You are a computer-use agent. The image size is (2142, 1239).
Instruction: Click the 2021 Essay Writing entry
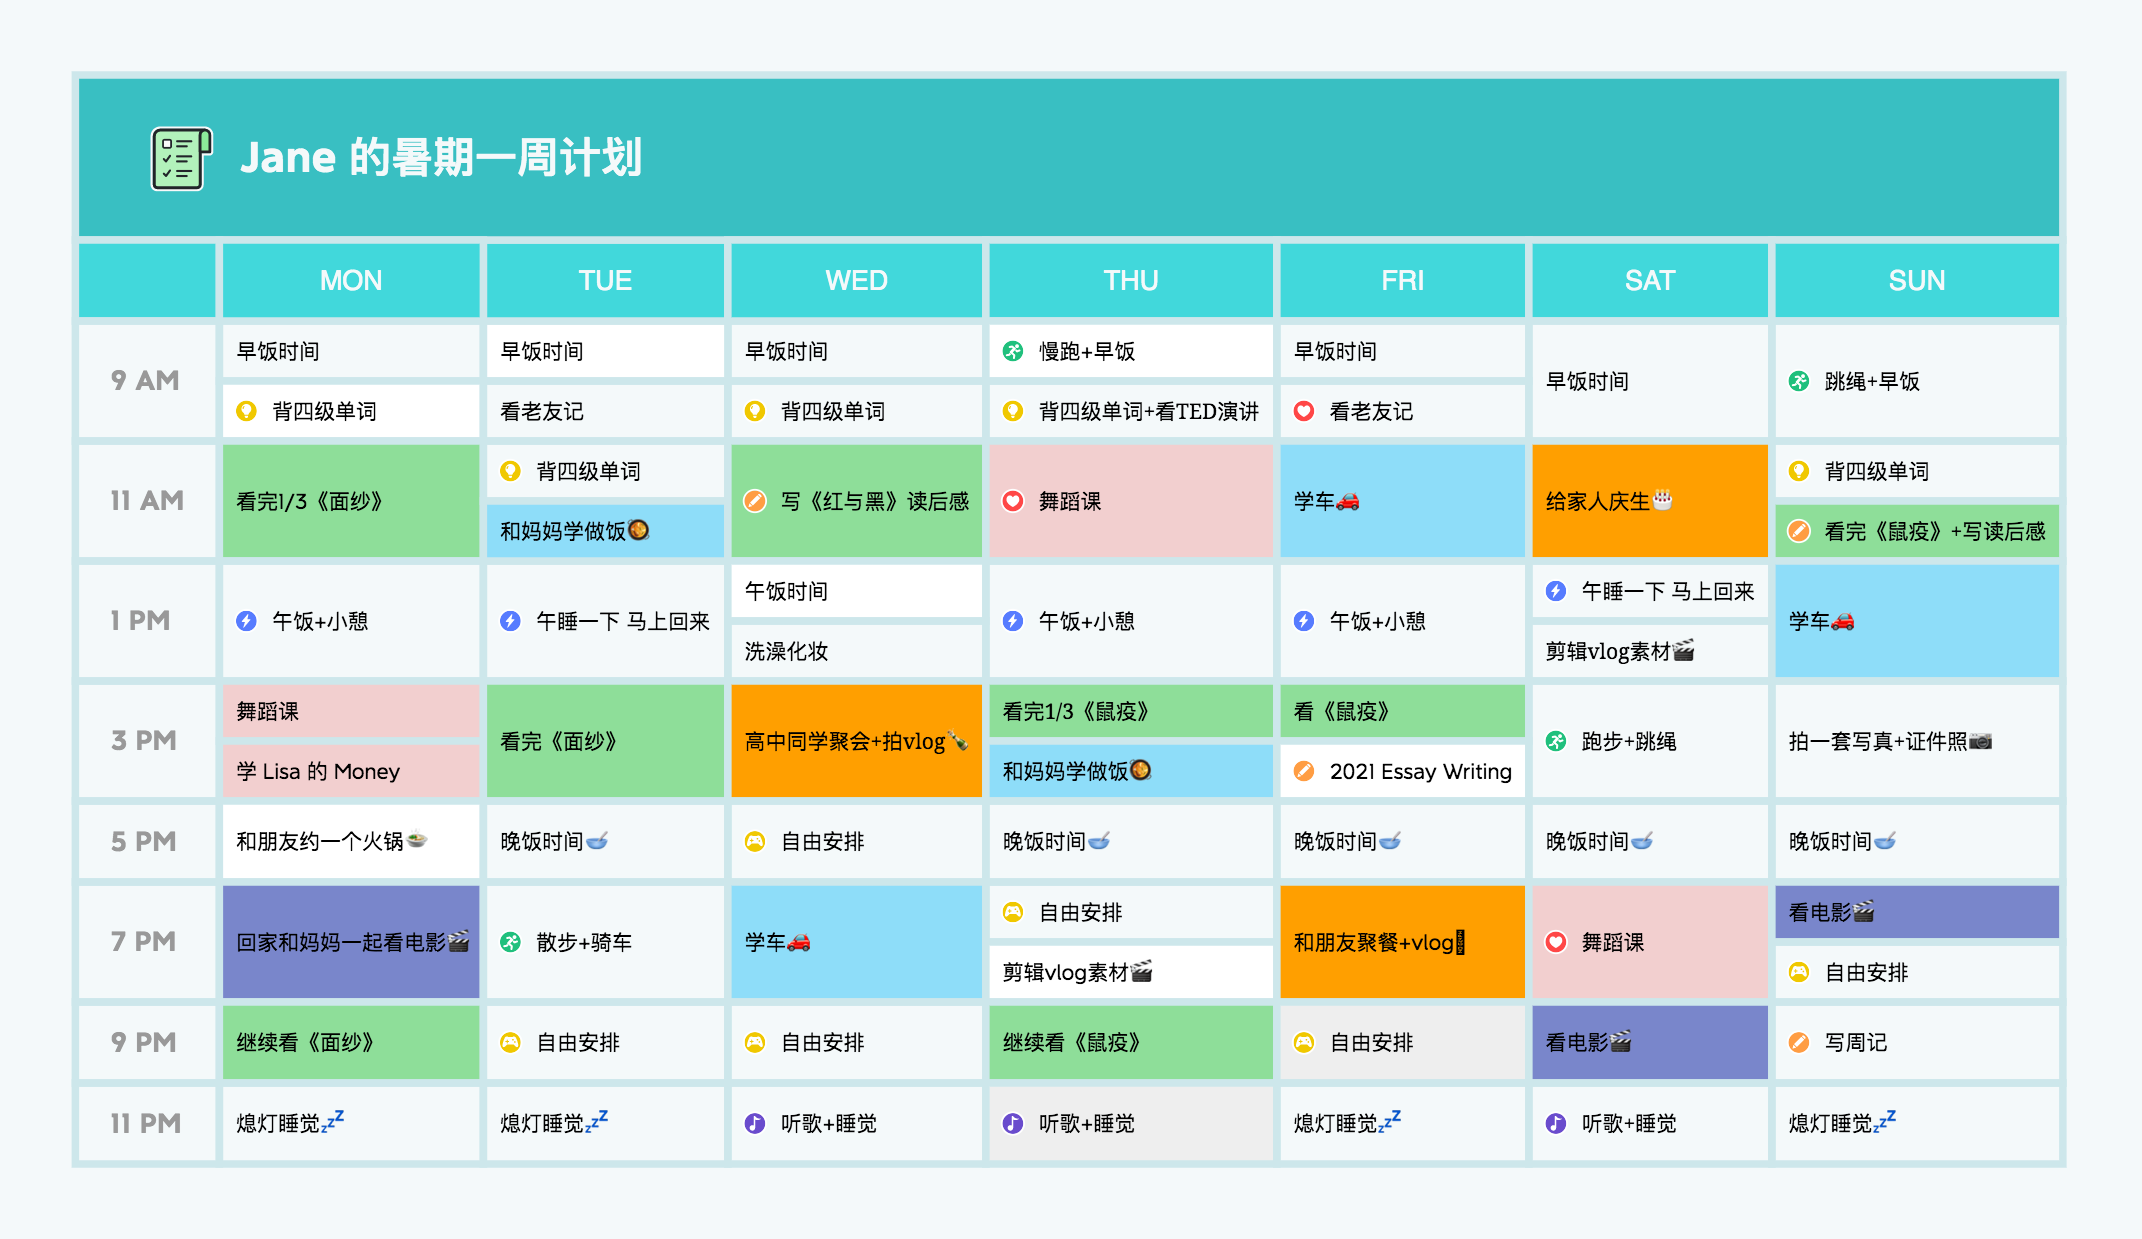[x=1419, y=771]
